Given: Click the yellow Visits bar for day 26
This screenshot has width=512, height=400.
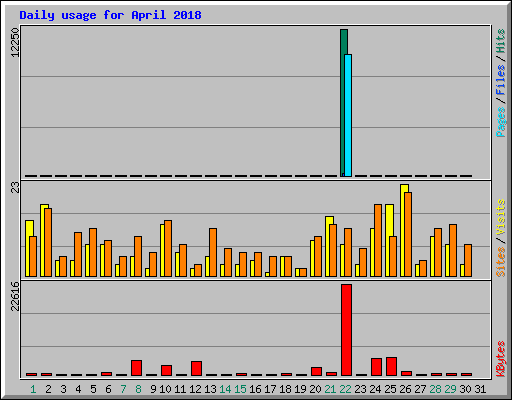Looking at the screenshot, I should point(403,230).
